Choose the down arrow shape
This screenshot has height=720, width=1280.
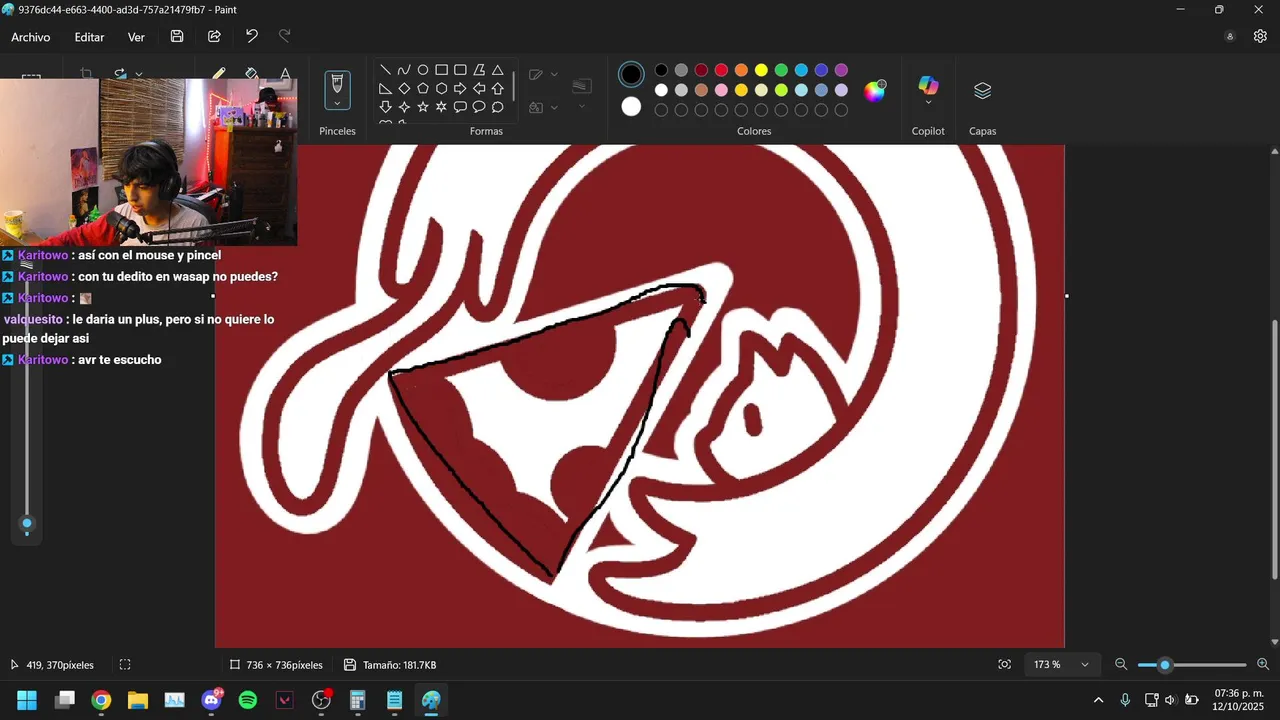(385, 107)
